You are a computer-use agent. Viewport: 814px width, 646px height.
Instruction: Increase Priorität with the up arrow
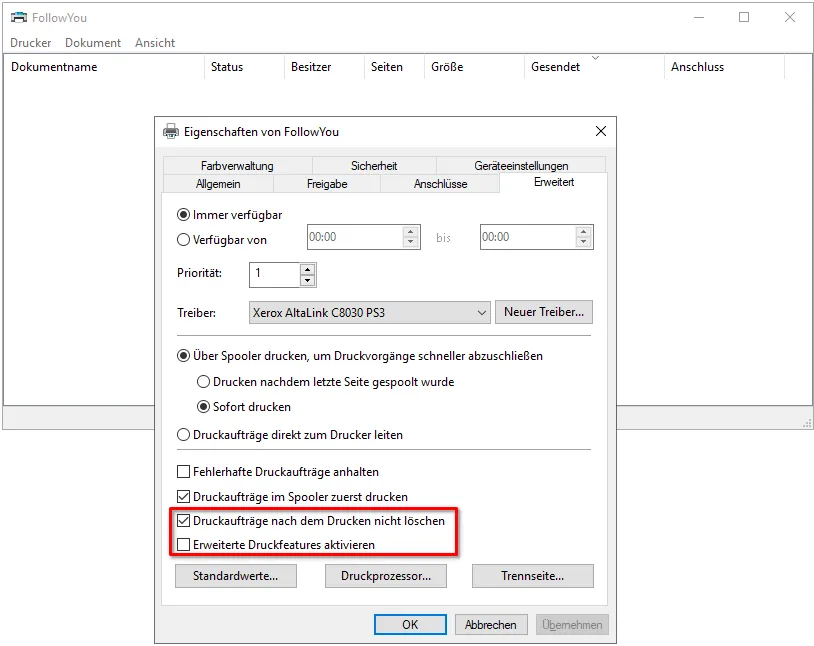coord(307,268)
